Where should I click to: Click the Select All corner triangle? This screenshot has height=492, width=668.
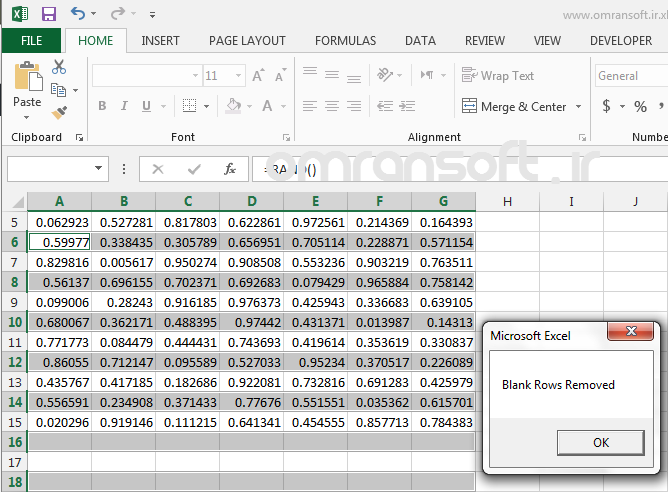(x=17, y=201)
